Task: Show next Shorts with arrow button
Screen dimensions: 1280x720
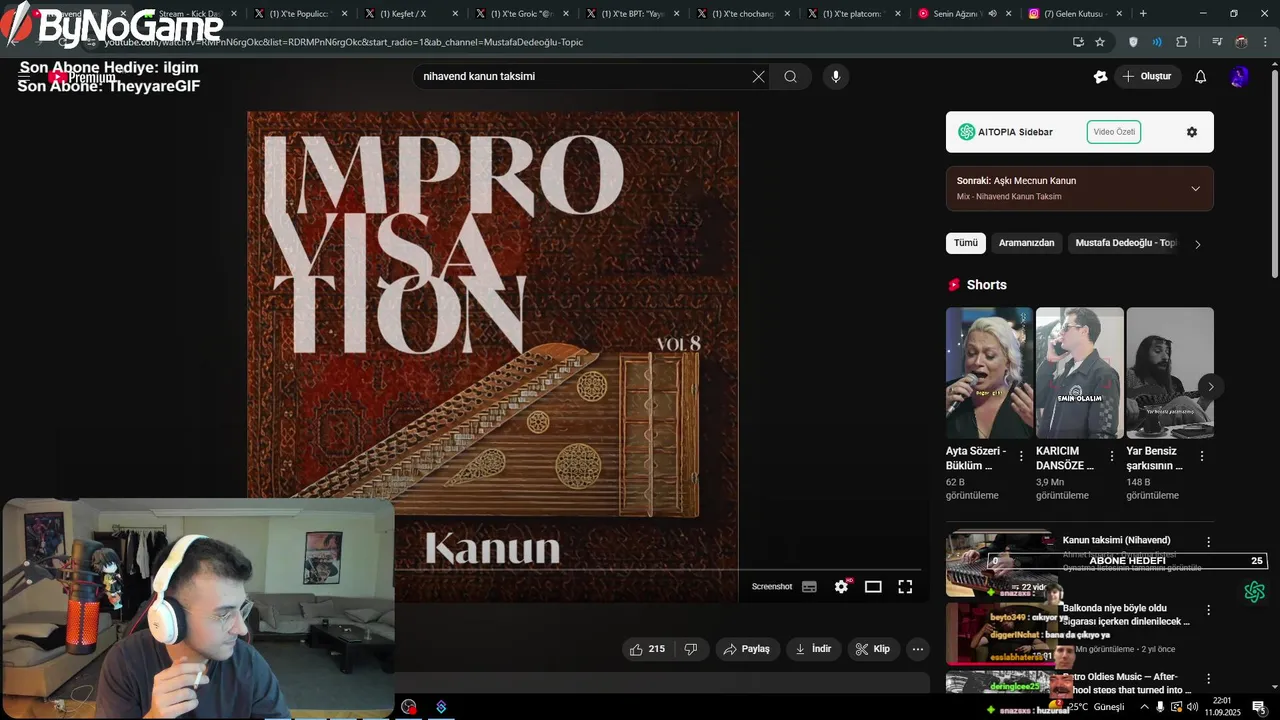Action: [x=1211, y=387]
